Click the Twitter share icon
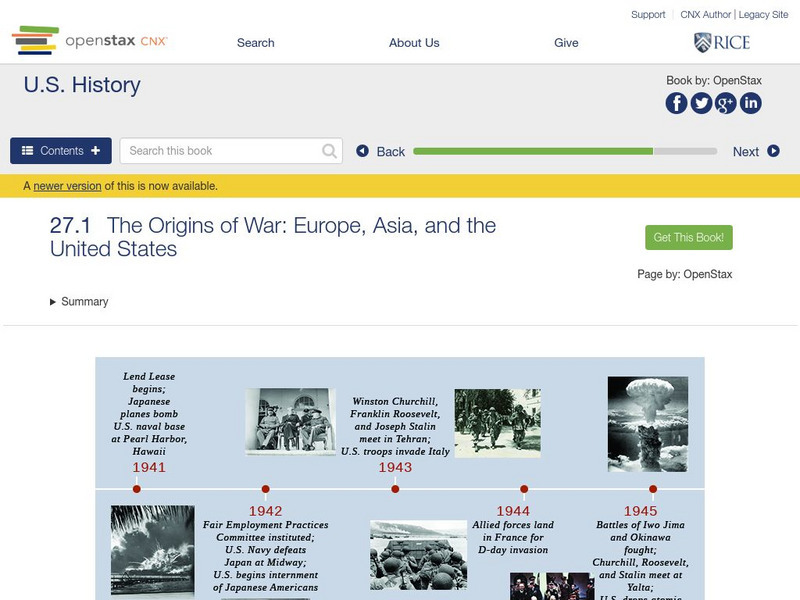Screen dimensions: 800x600 click(x=701, y=103)
